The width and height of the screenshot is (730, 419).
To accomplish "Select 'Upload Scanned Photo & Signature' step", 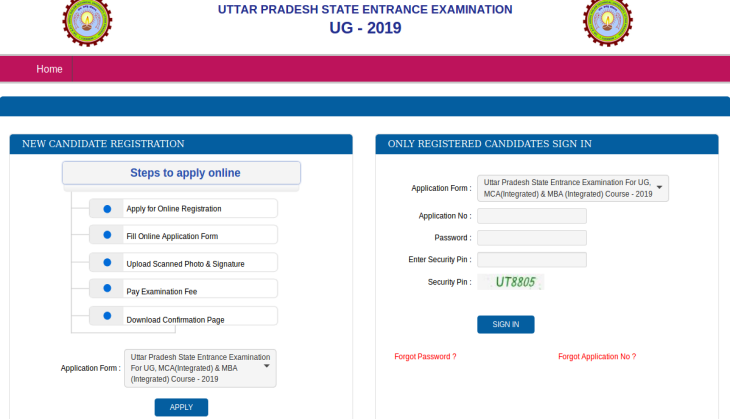I will click(x=183, y=263).
